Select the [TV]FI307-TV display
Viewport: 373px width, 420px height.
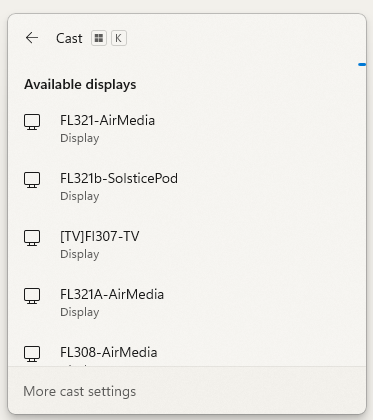[187, 245]
